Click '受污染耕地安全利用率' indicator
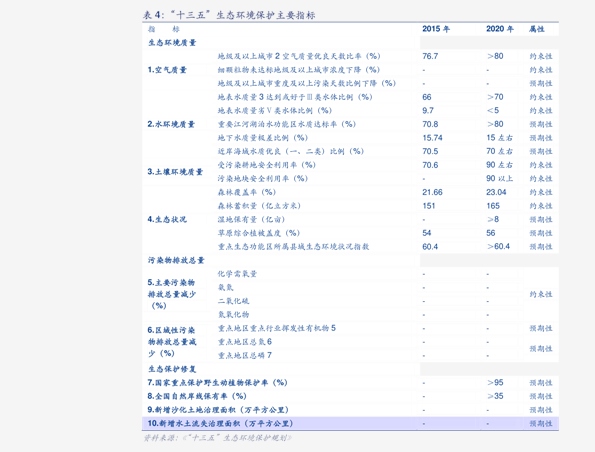 pyautogui.click(x=266, y=165)
